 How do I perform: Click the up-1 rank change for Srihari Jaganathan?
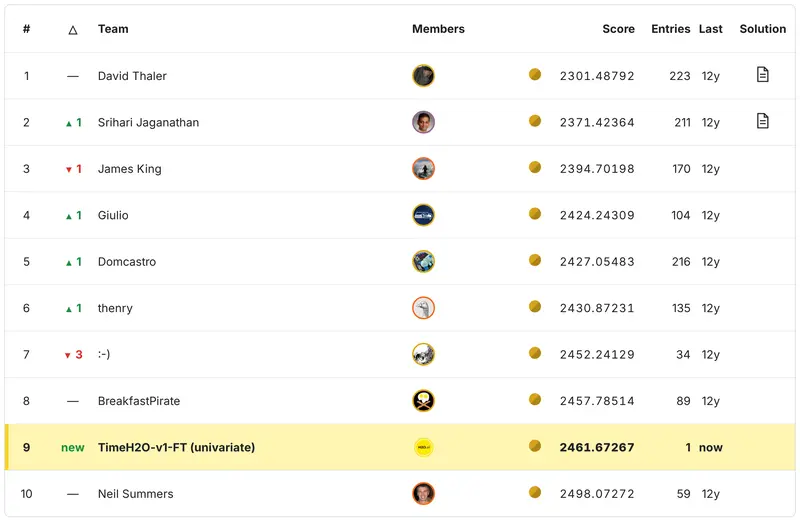coord(73,122)
